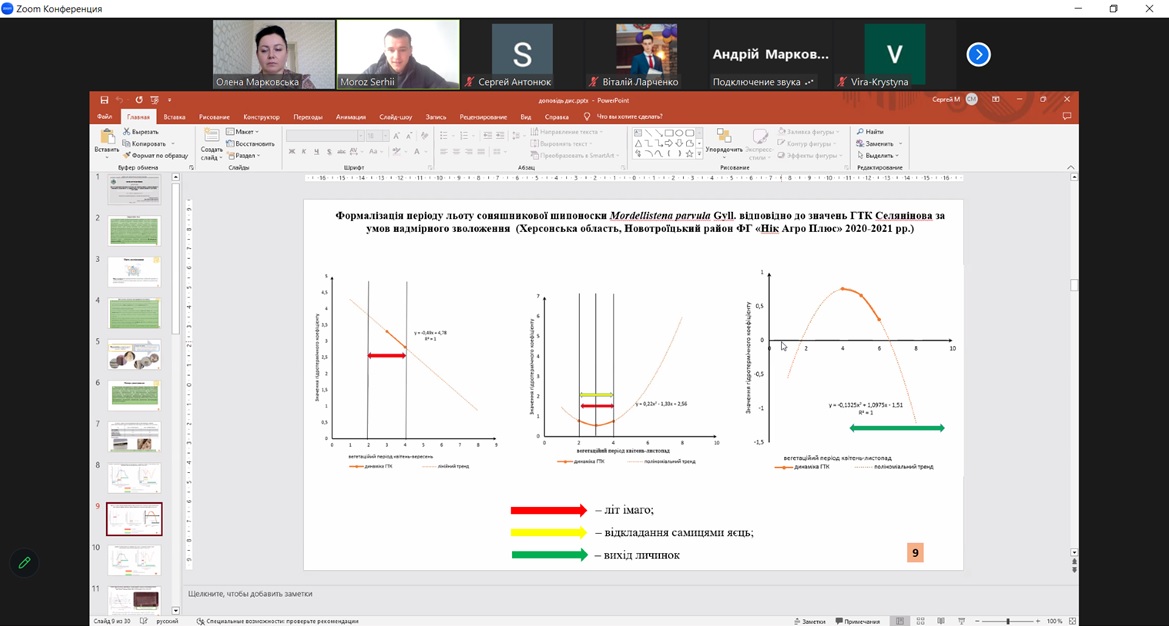This screenshot has width=1169, height=626.
Task: Click the notes field to add notes
Action: (626, 594)
